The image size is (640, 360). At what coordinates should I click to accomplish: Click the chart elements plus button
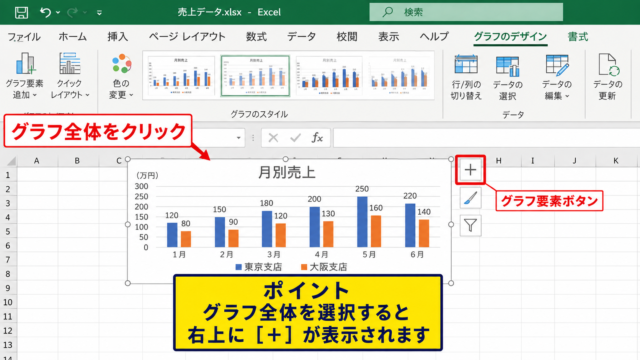470,169
